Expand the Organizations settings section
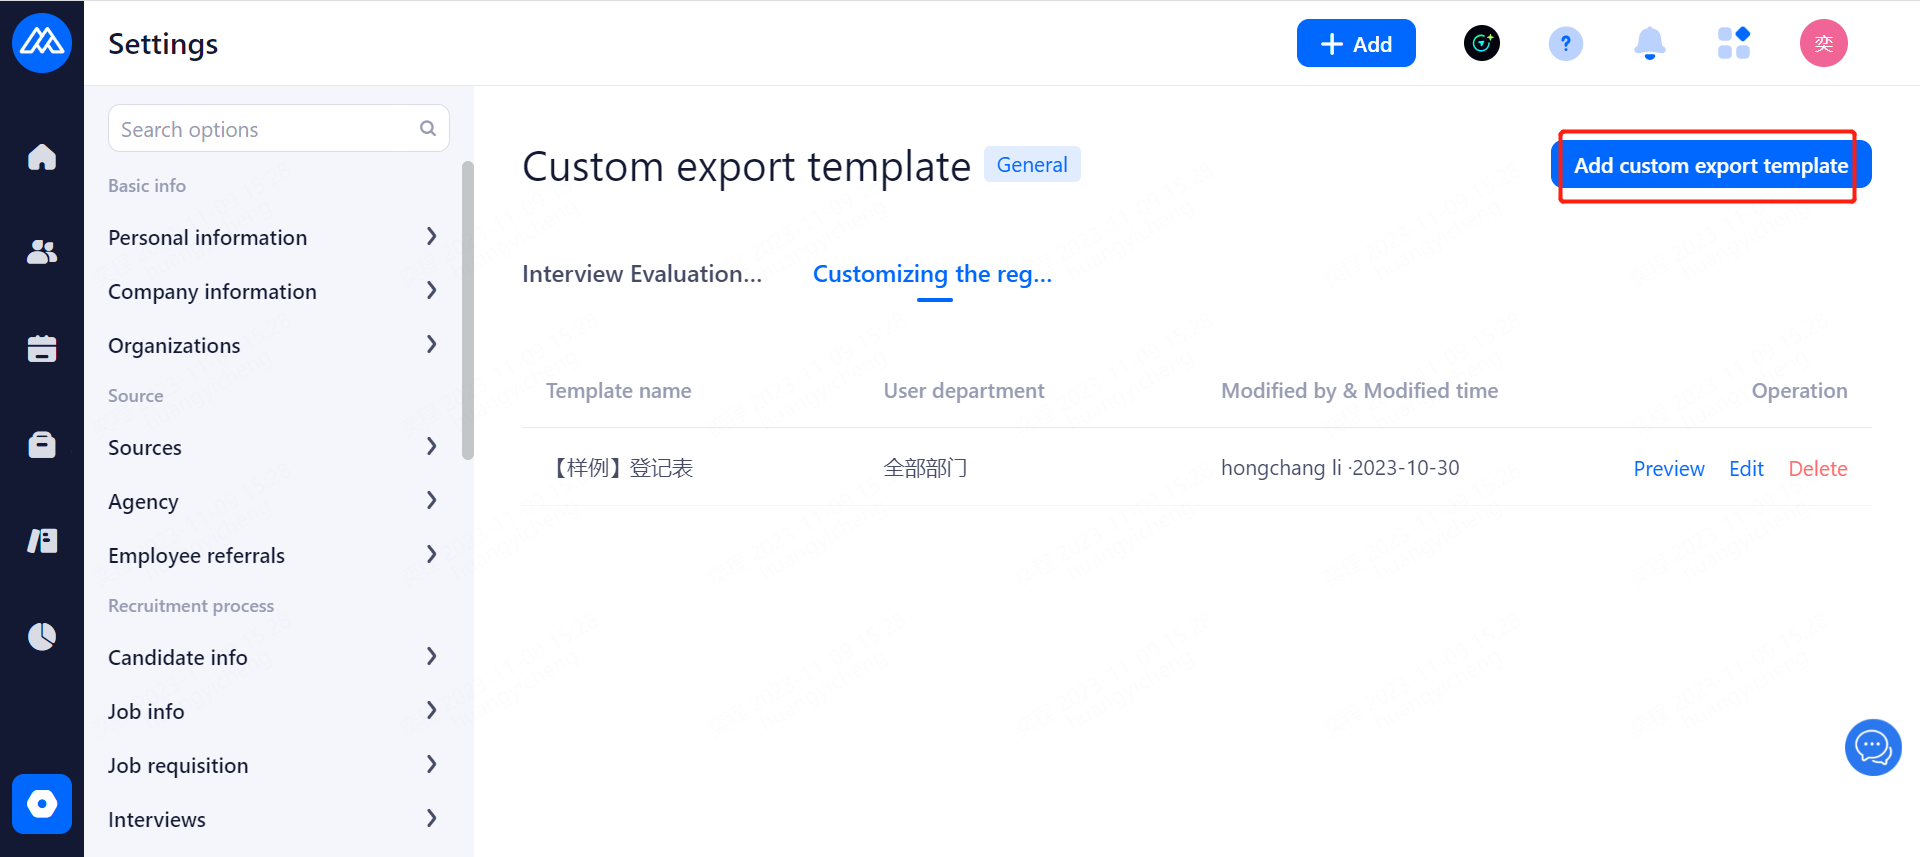 [x=272, y=346]
